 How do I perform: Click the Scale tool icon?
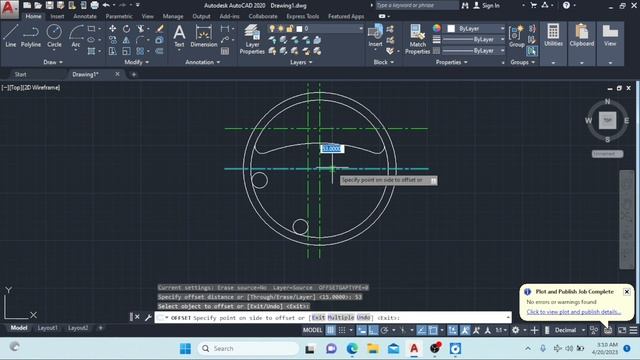tap(127, 51)
